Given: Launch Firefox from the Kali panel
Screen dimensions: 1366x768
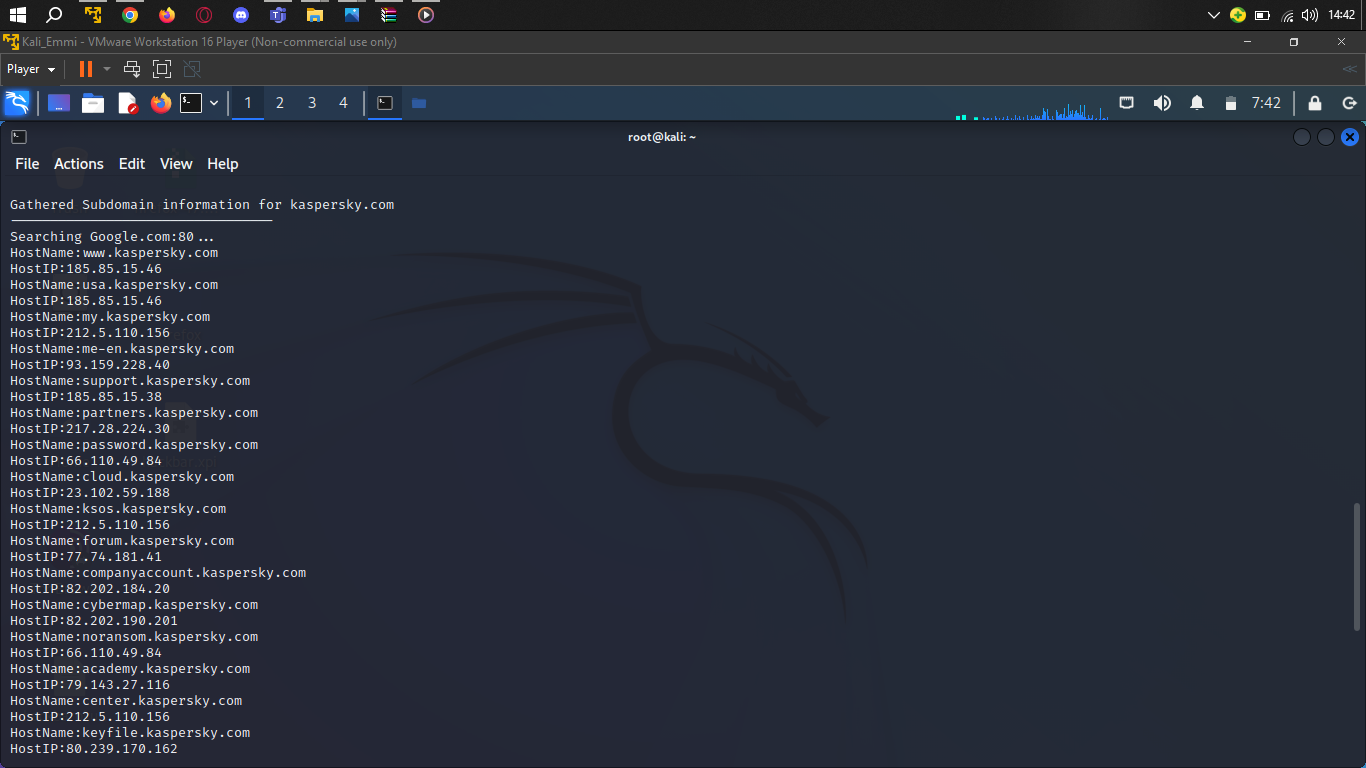Looking at the screenshot, I should coord(161,103).
